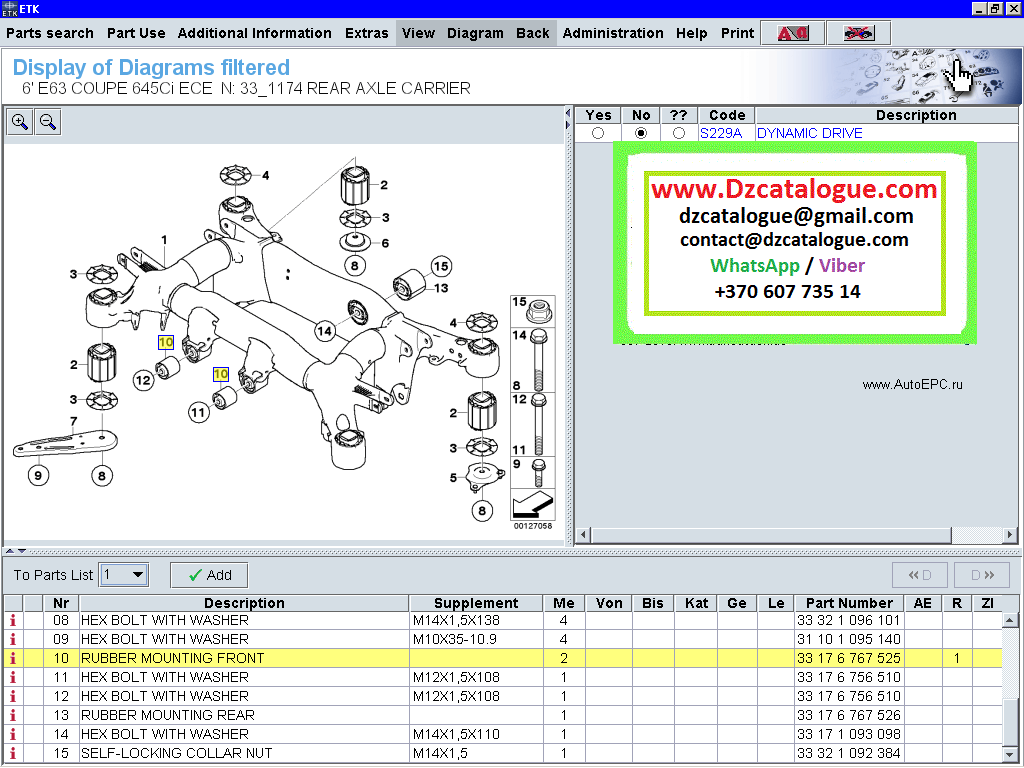Click the upper highlighted 10 label in diagram

pyautogui.click(x=166, y=342)
